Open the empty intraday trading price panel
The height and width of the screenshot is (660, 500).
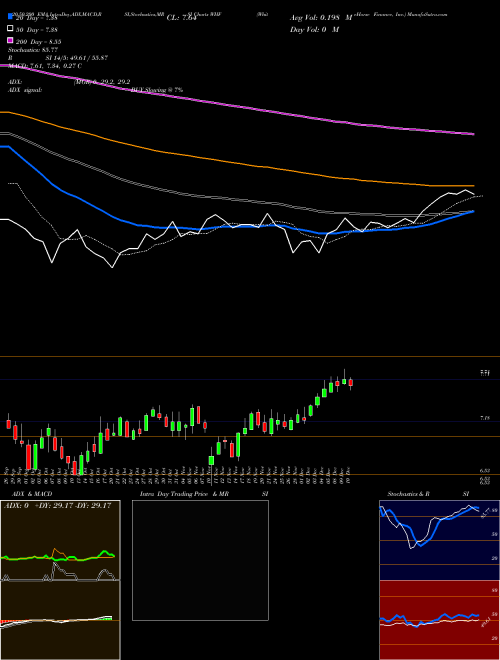coord(200,560)
